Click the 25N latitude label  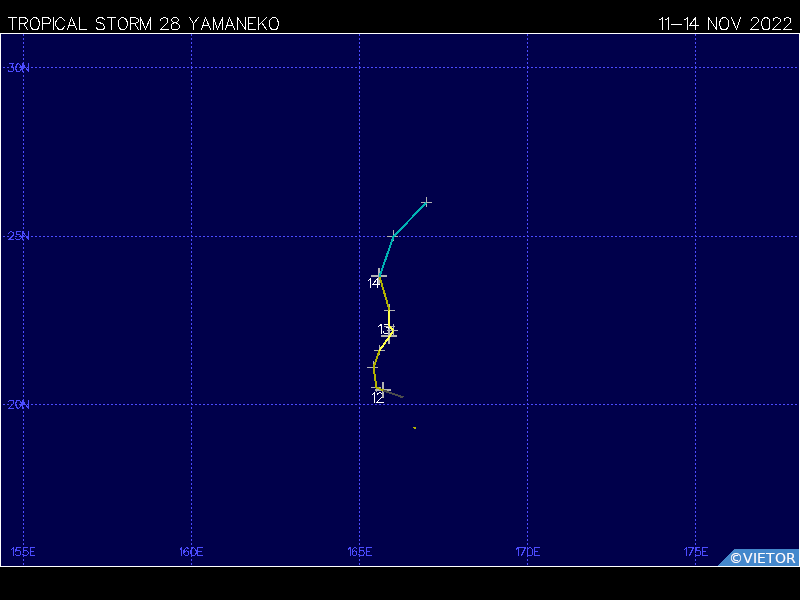click(x=18, y=236)
